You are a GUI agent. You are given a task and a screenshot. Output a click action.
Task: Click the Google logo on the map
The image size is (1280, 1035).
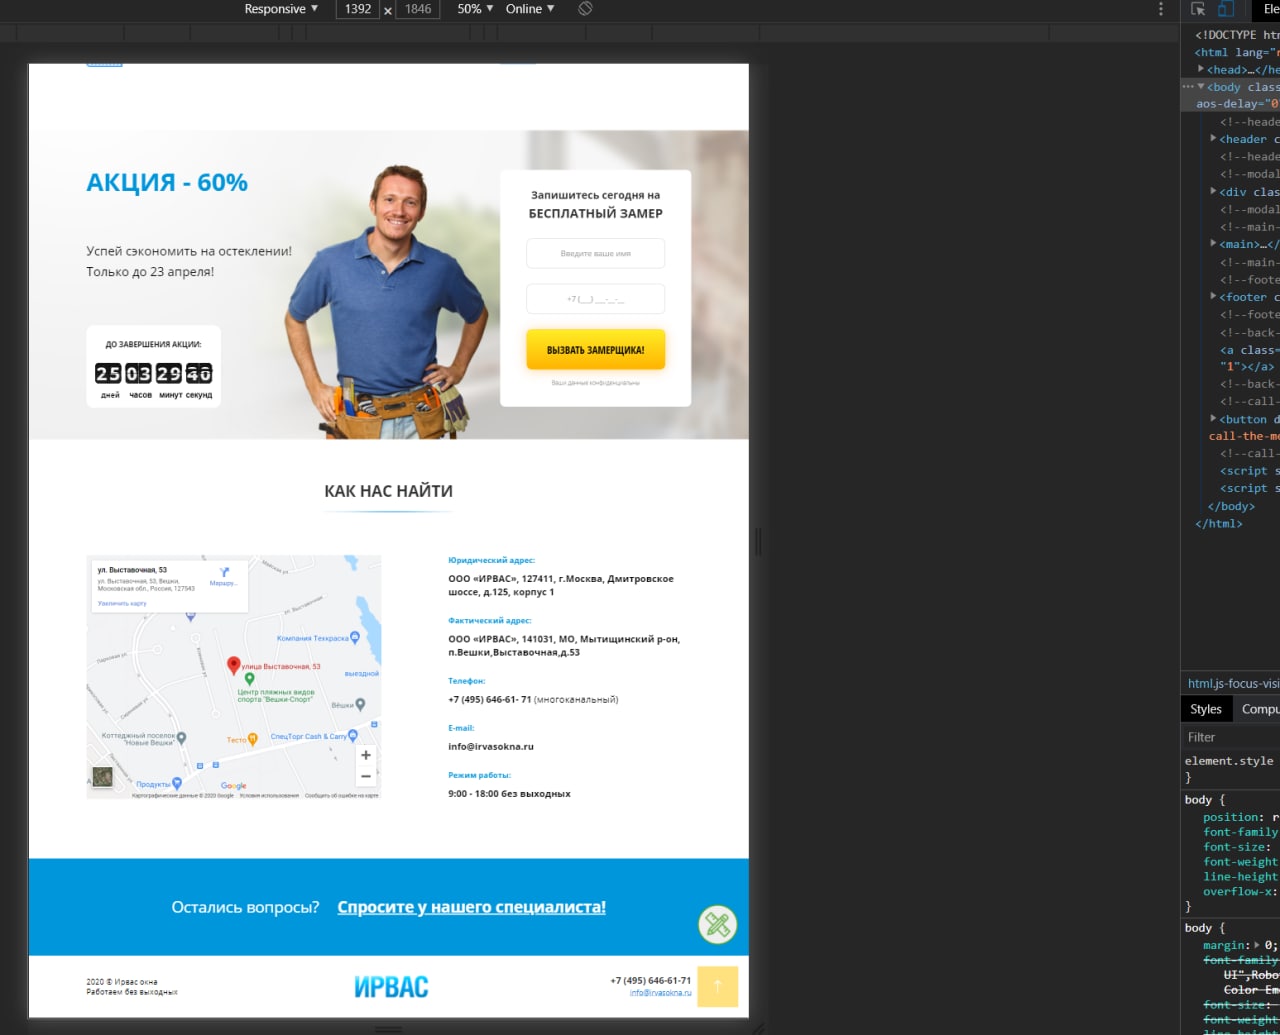[x=234, y=786]
